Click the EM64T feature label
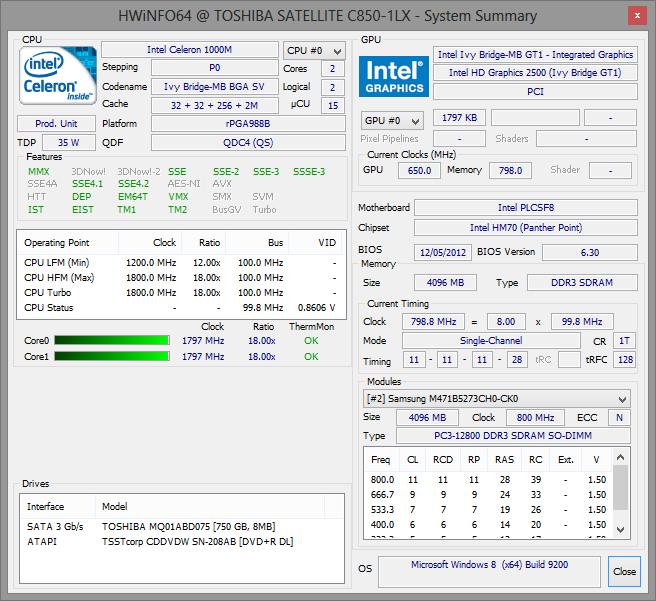656x601 pixels. pos(133,197)
